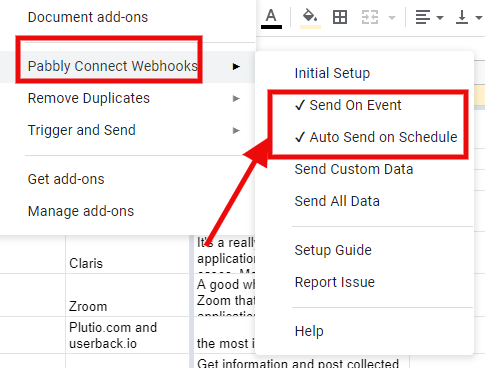This screenshot has height=368, width=485.
Task: Open Help in the Pabbly submenu
Action: (365, 331)
